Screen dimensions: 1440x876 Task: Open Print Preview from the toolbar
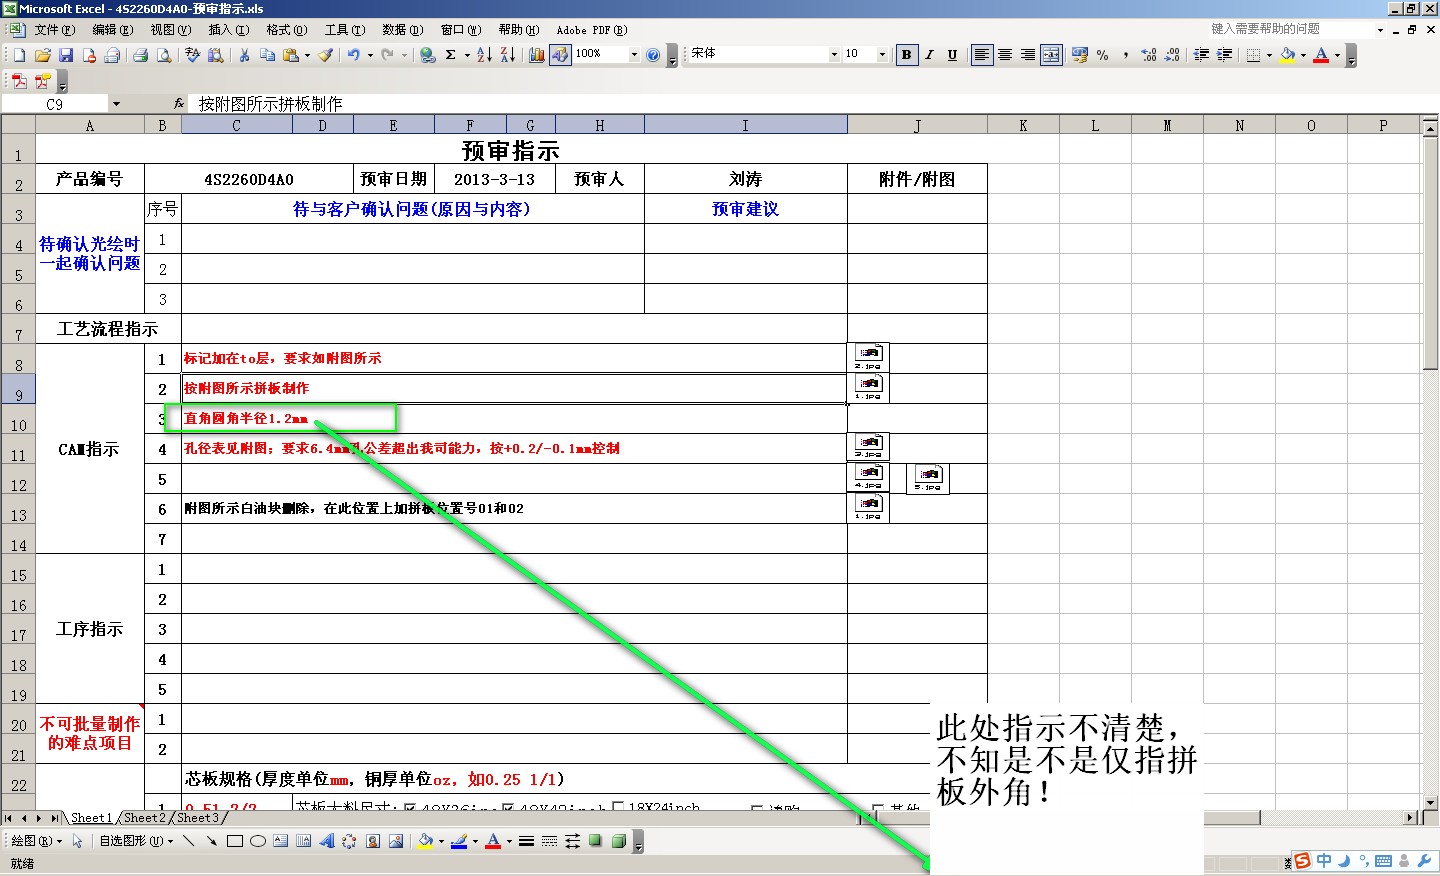[x=163, y=55]
